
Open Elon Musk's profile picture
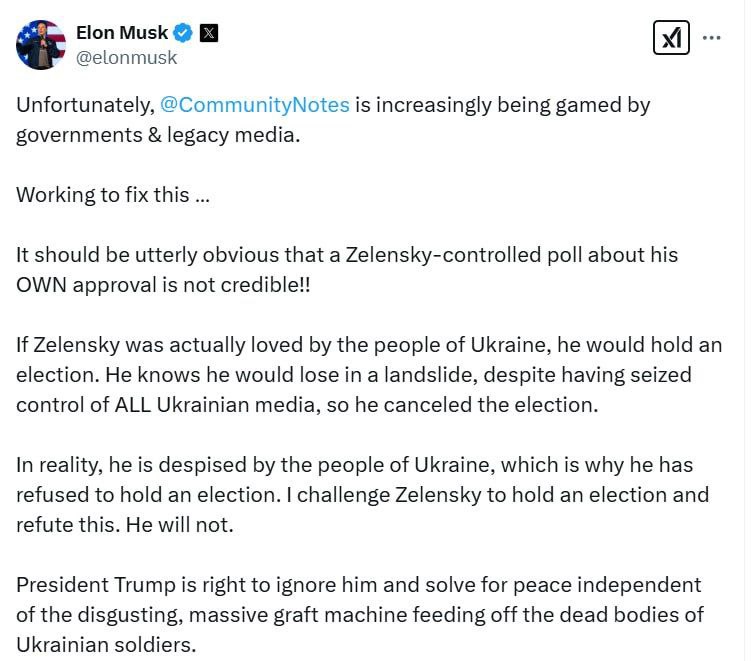[41, 45]
